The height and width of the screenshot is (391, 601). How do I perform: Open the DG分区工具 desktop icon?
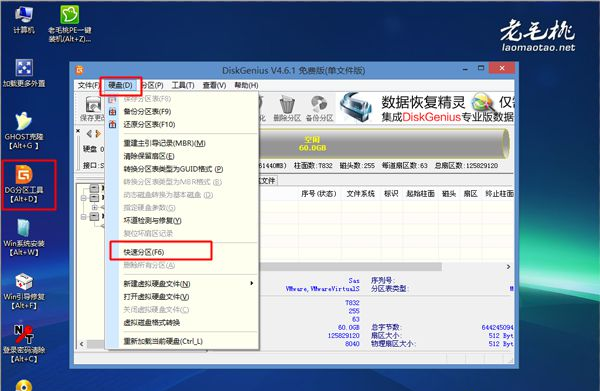(25, 183)
